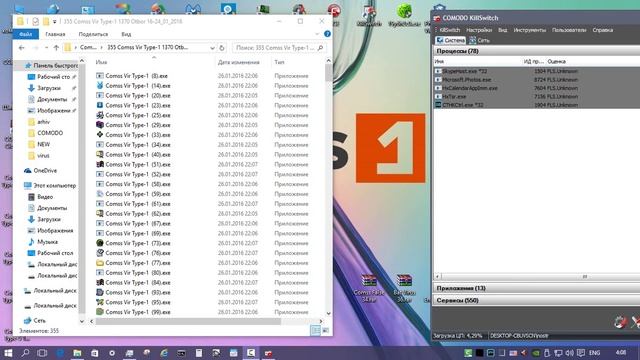Open the Пользователи menu
Screen dimensions: 640x360
(569, 30)
